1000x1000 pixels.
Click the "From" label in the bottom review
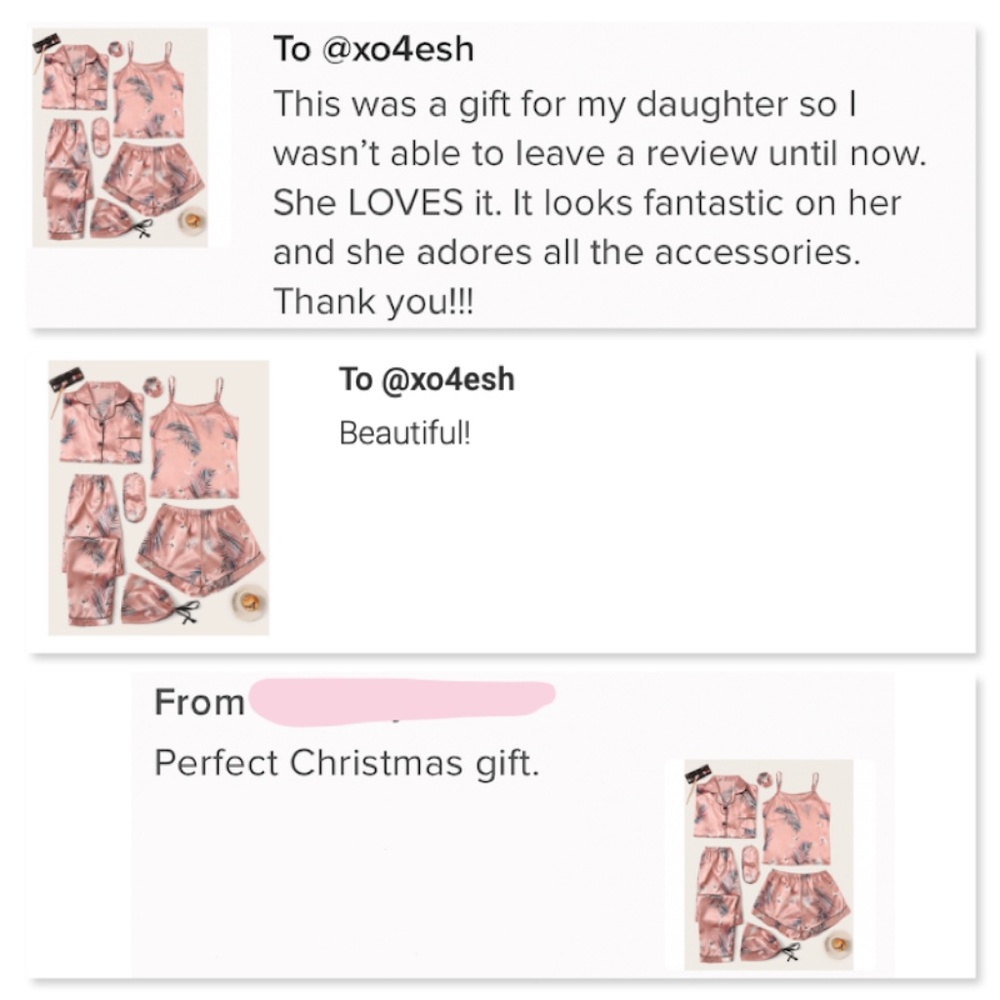(x=200, y=702)
